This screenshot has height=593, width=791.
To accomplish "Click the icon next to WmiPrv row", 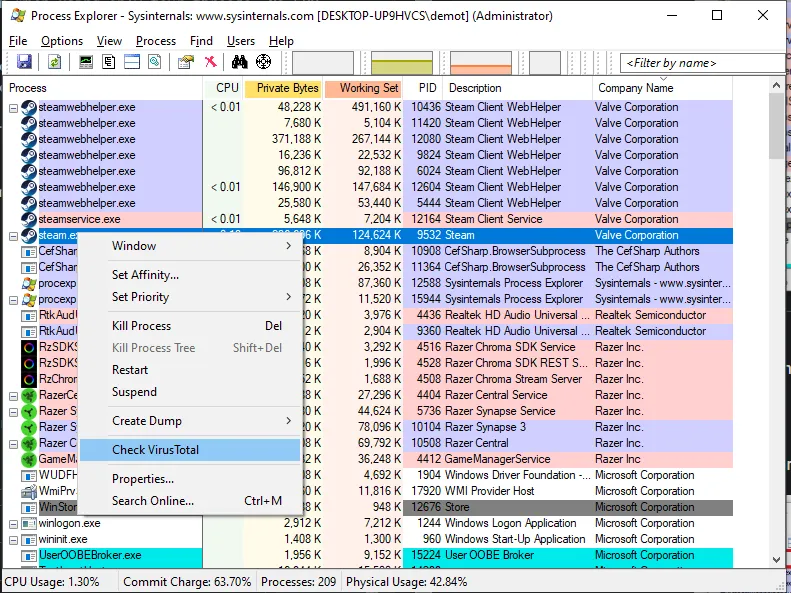I will point(29,491).
